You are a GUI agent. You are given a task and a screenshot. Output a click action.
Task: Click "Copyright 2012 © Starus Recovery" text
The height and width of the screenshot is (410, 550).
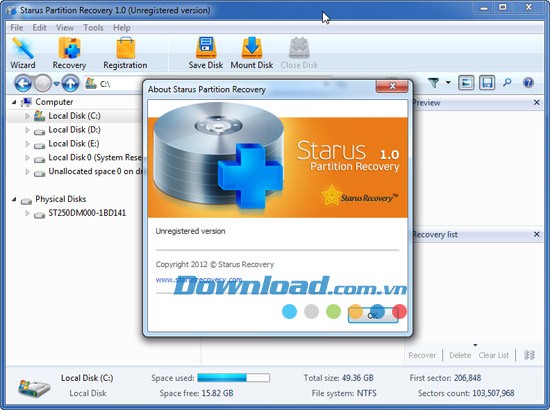[x=215, y=264]
